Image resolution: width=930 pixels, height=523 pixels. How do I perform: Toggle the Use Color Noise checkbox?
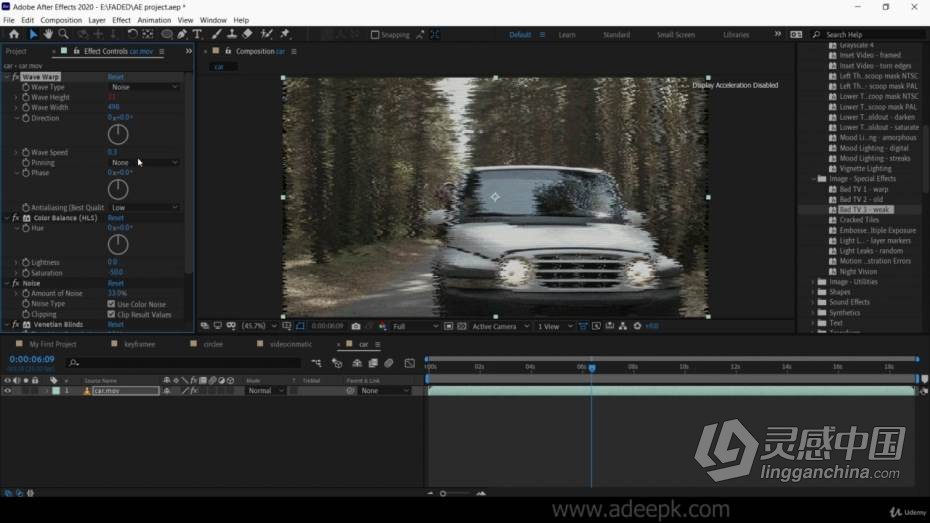click(111, 304)
